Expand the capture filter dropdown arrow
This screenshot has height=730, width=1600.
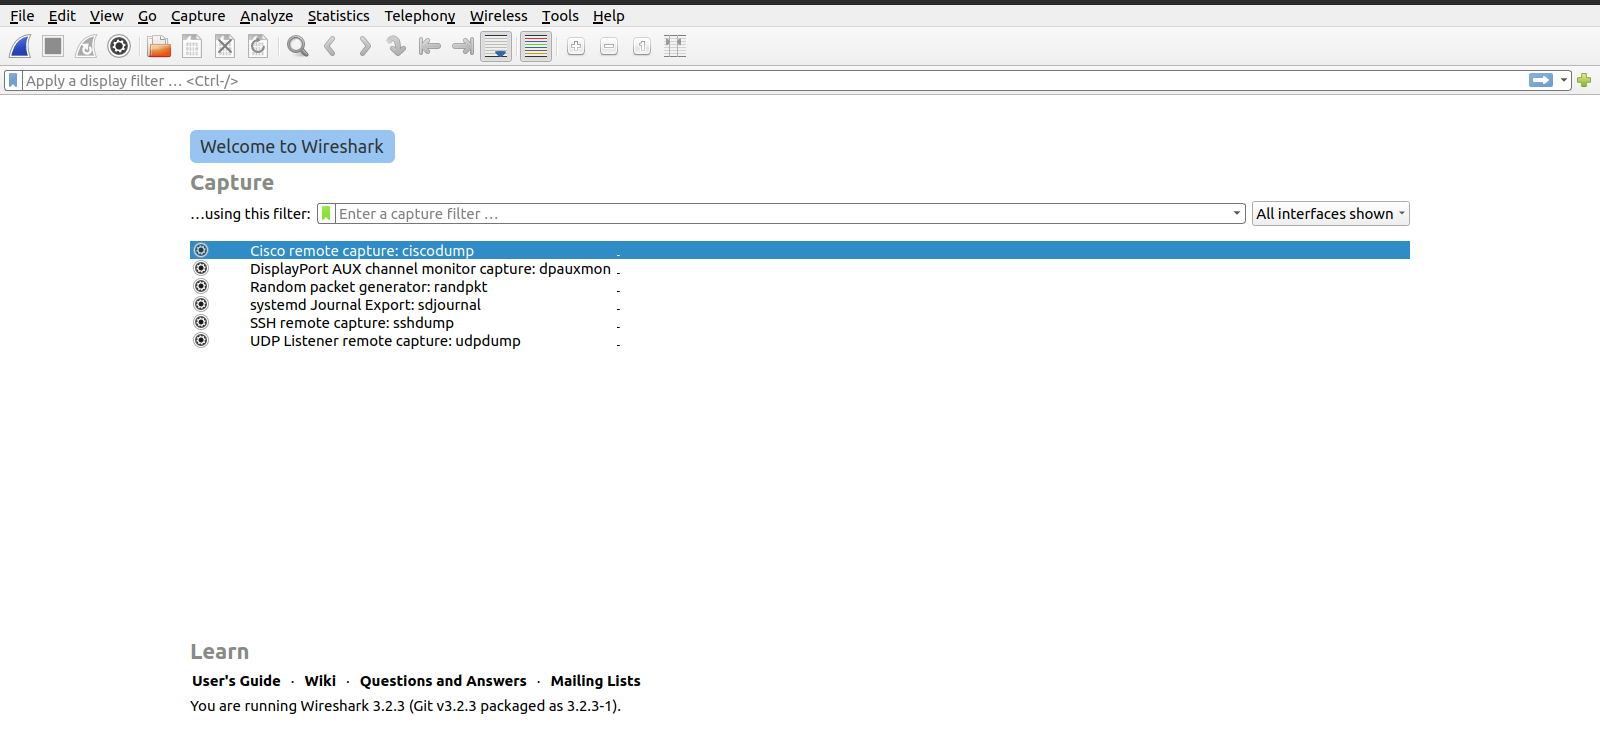(1237, 213)
